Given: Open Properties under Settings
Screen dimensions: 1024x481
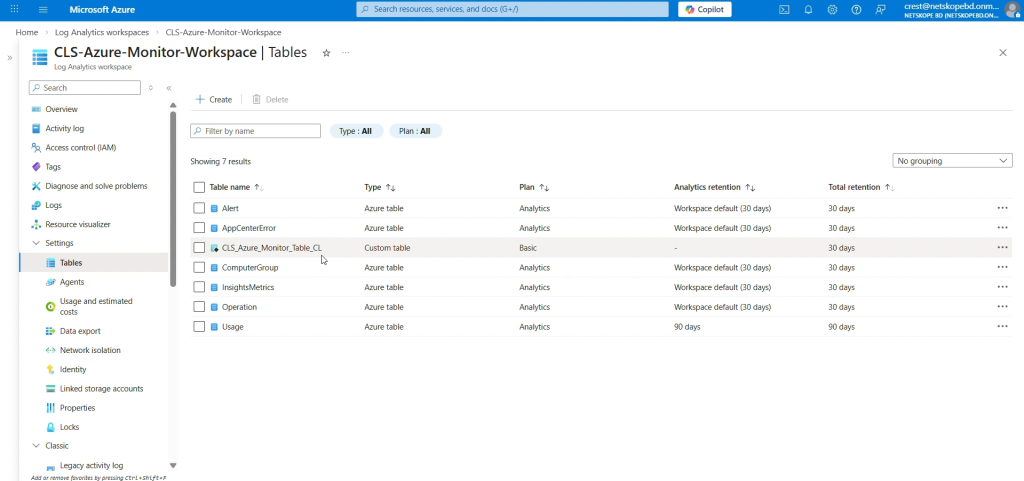Looking at the screenshot, I should point(77,408).
